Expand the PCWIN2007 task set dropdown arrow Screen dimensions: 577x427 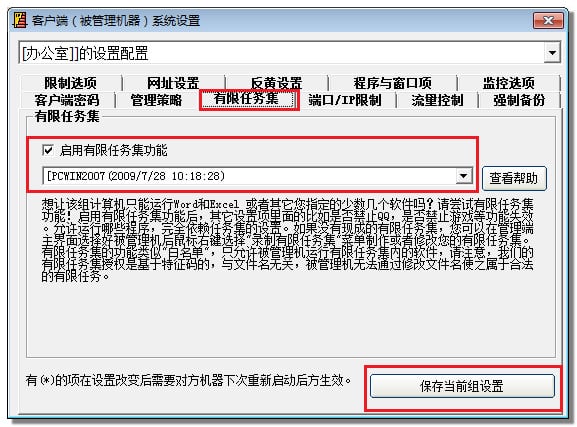464,176
